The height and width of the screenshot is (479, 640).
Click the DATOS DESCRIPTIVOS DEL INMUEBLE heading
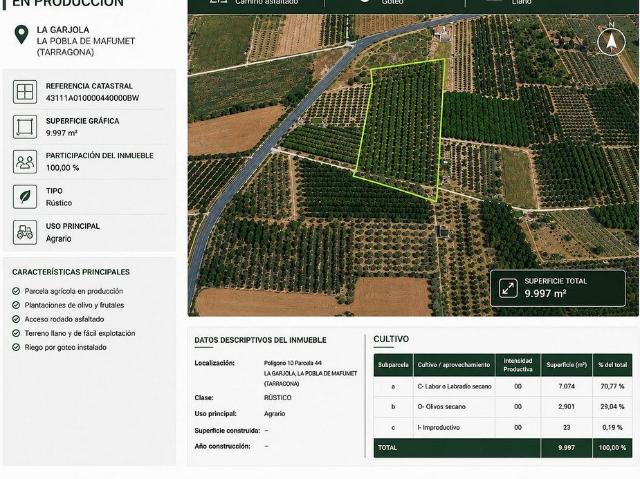(x=260, y=340)
